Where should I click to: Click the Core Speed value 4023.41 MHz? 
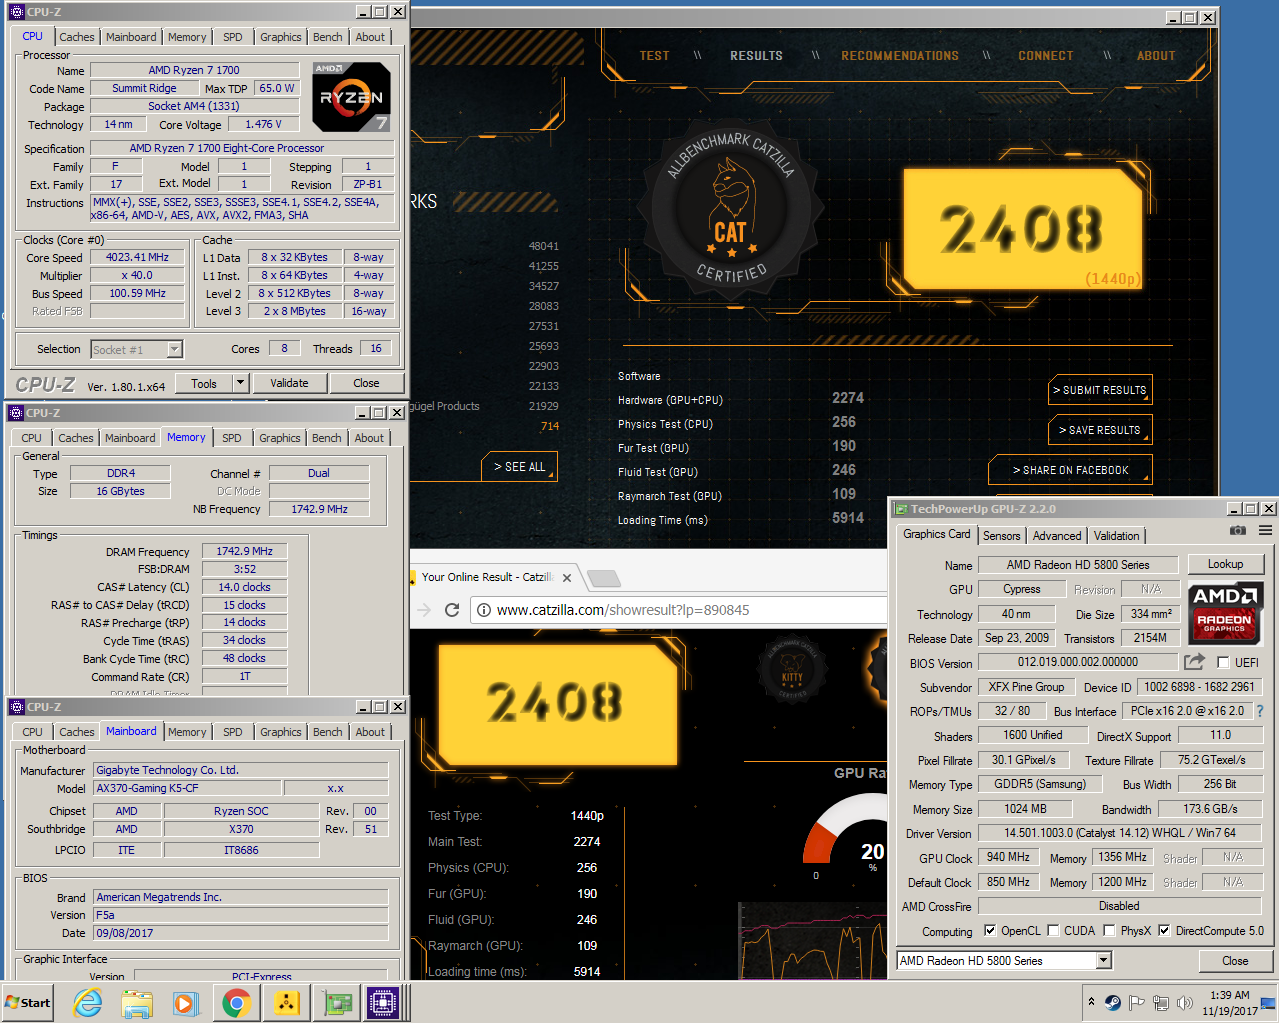tap(138, 257)
